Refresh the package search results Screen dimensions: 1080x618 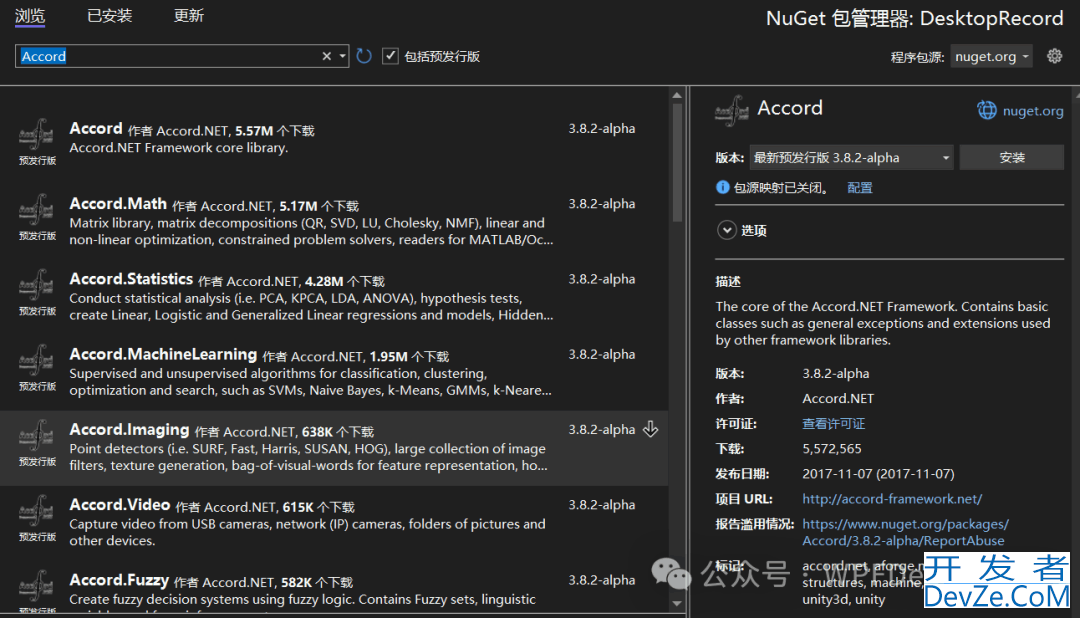pyautogui.click(x=364, y=56)
